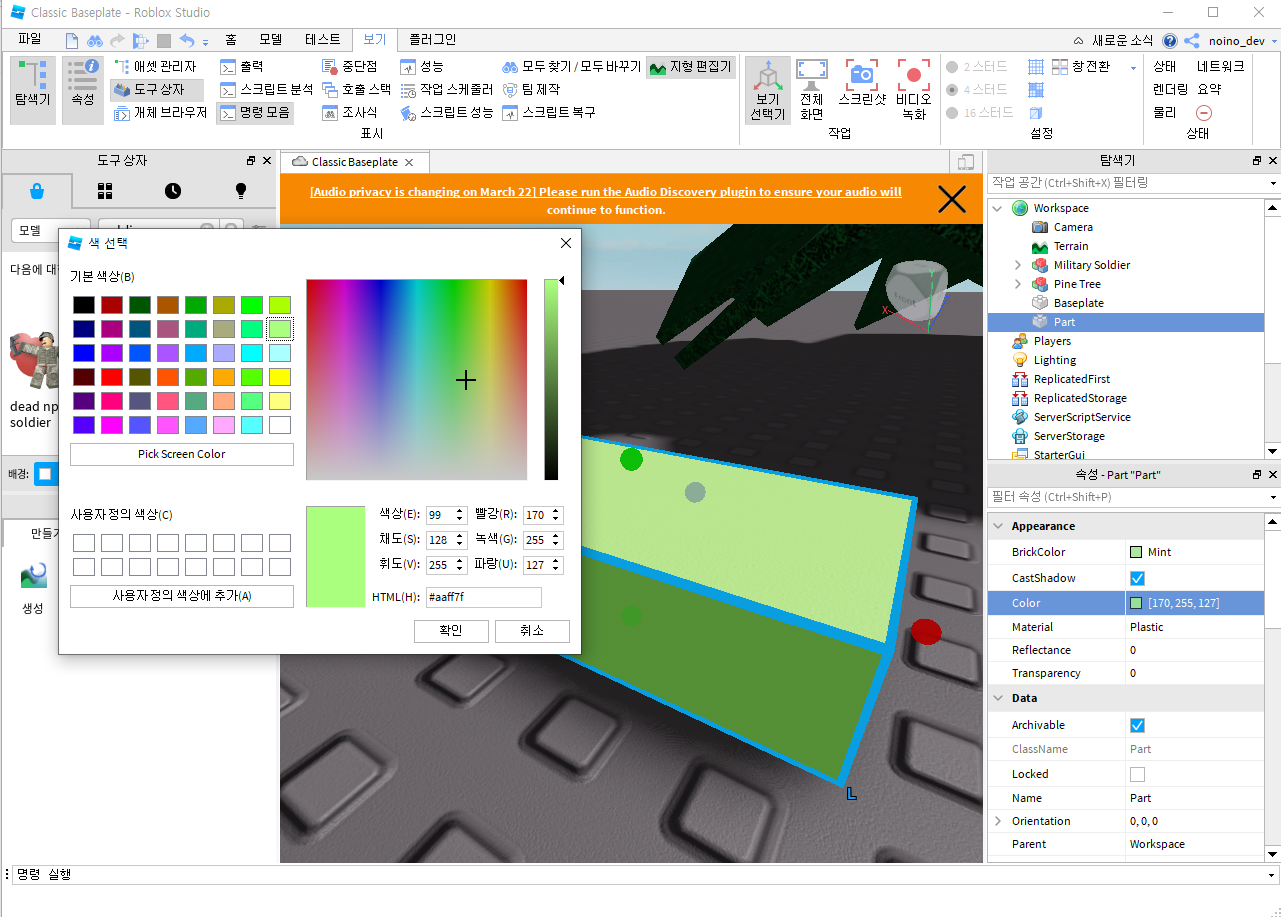Select the yellow basic color swatch

pyautogui.click(x=280, y=377)
